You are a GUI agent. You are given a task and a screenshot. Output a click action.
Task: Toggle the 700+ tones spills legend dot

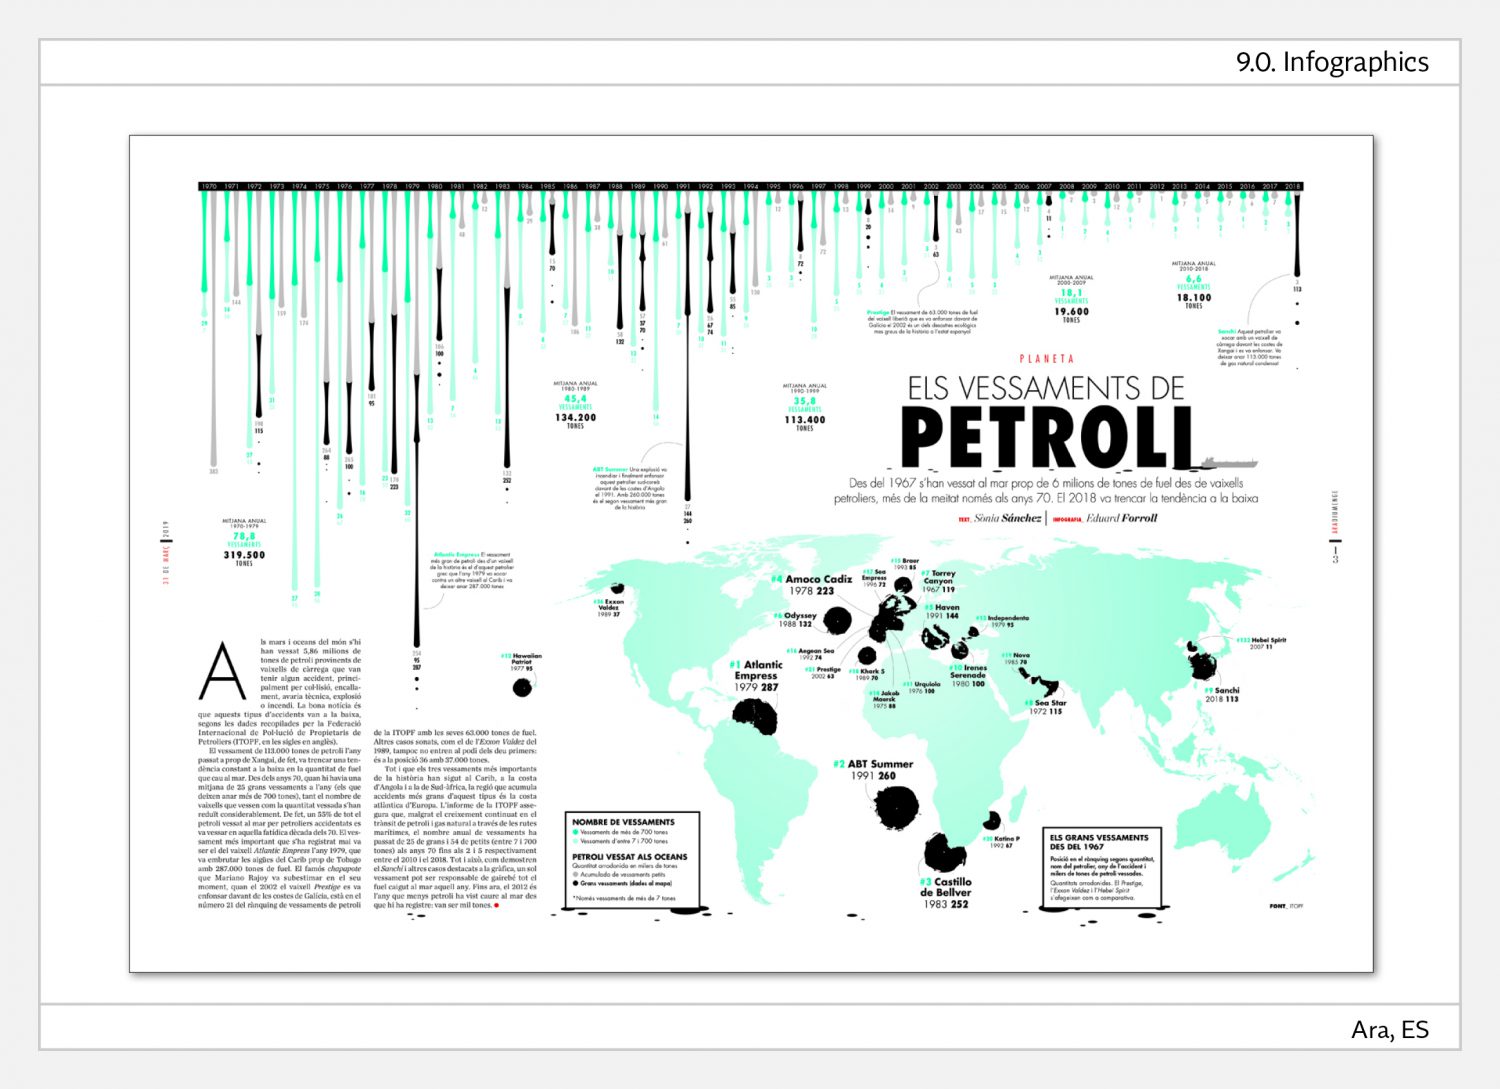click(574, 832)
